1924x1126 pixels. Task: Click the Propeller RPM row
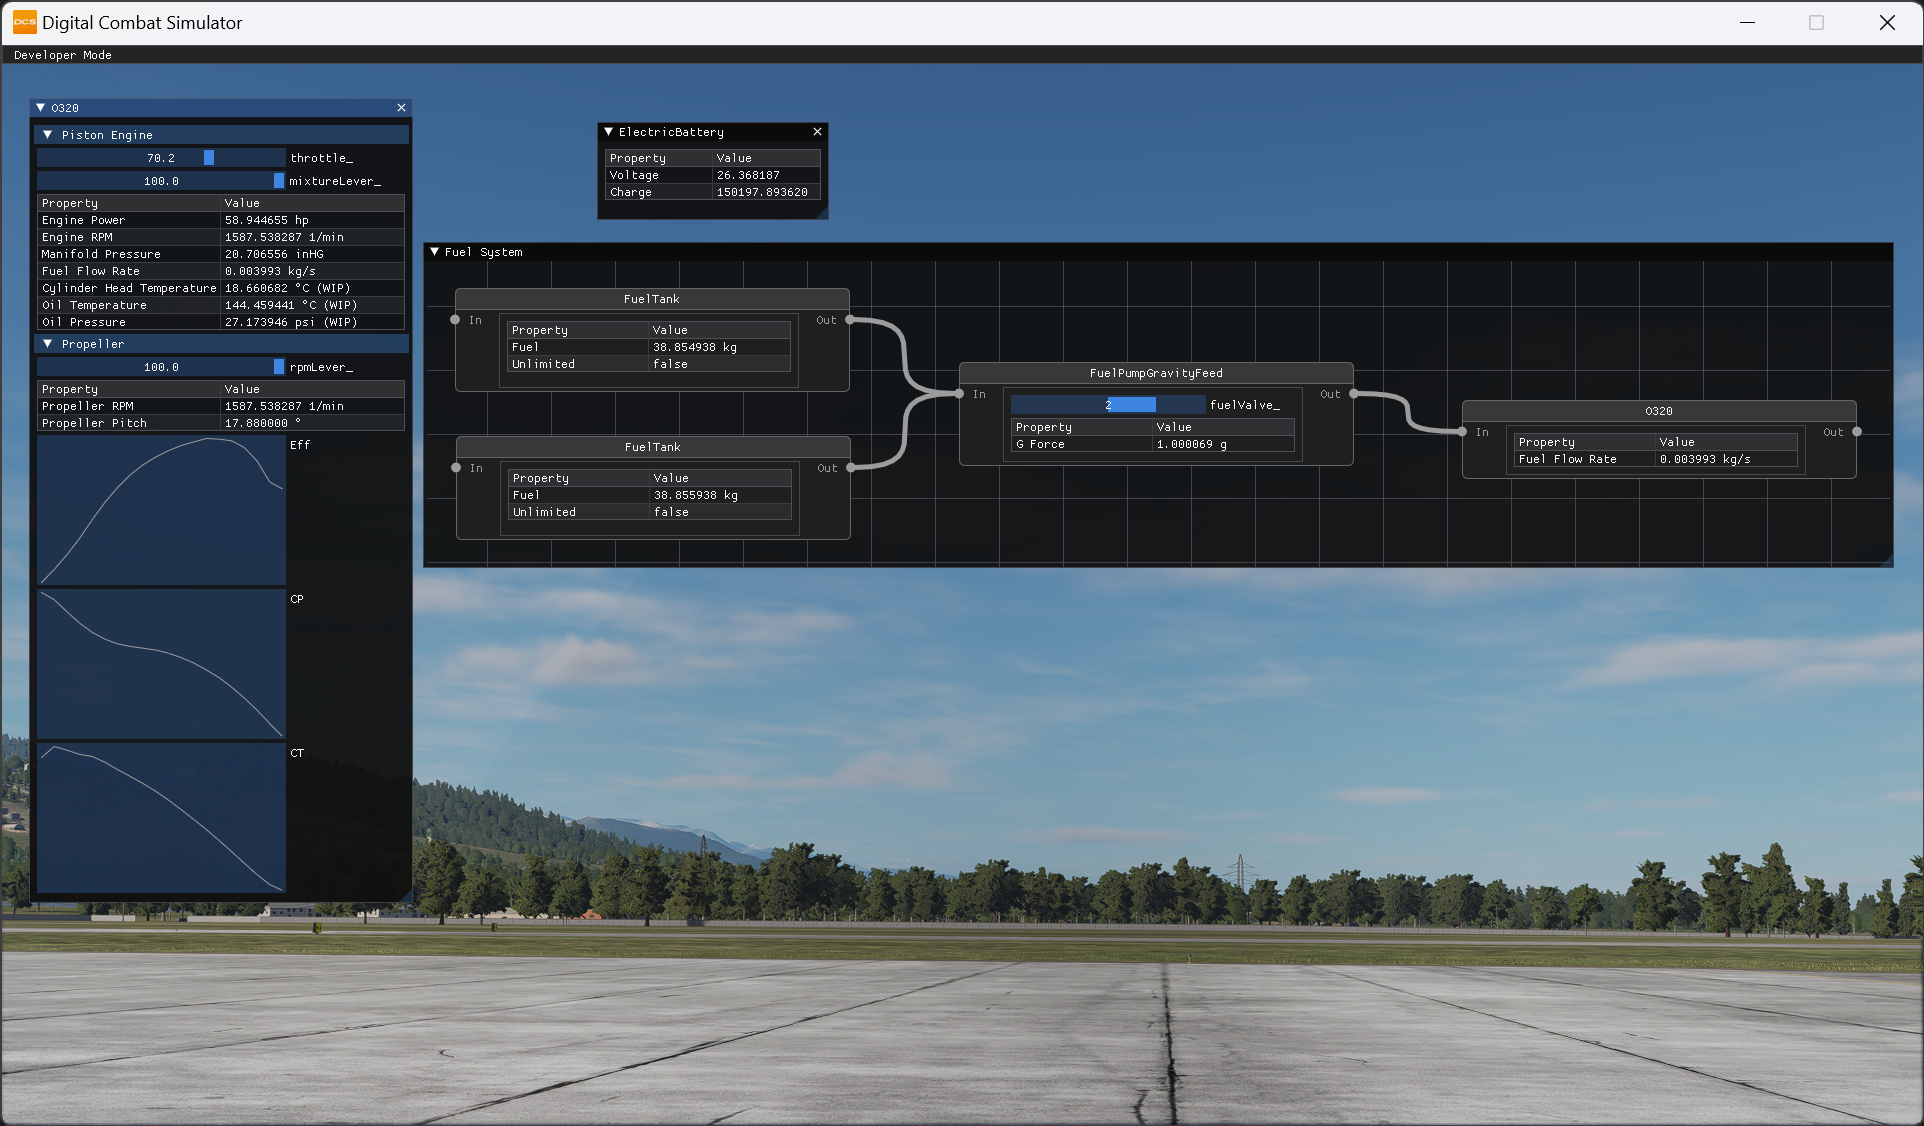(x=221, y=406)
